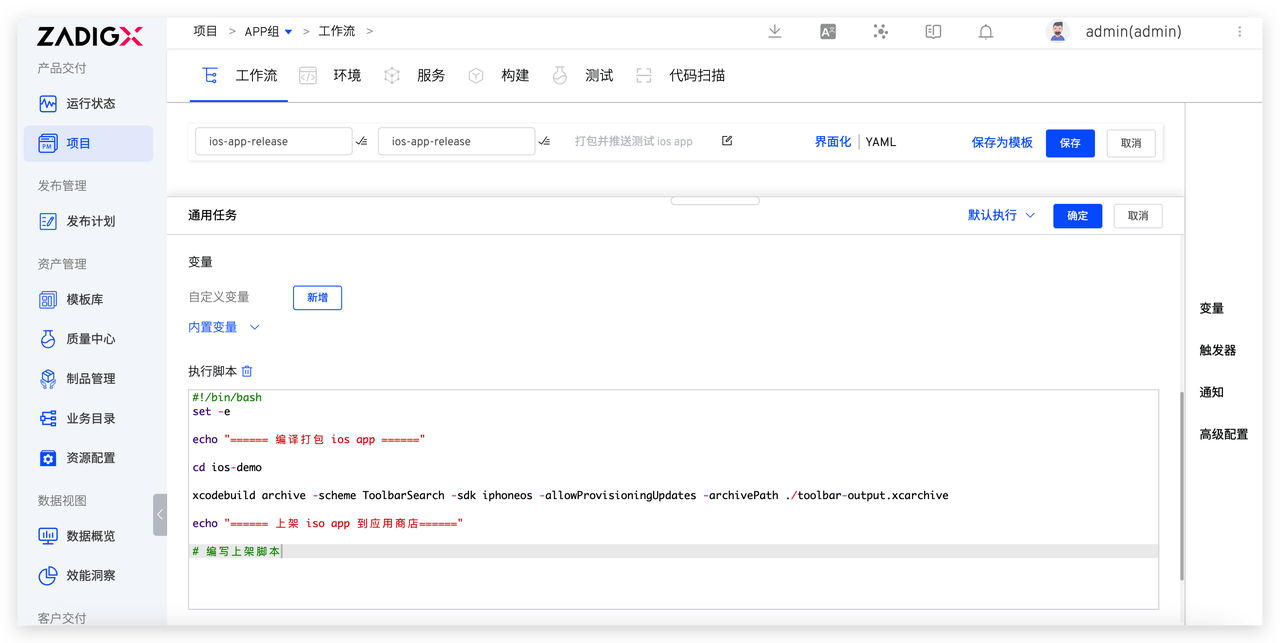Click the first ios-app-release name field
Screen dimensions: 1280x643
(x=273, y=142)
